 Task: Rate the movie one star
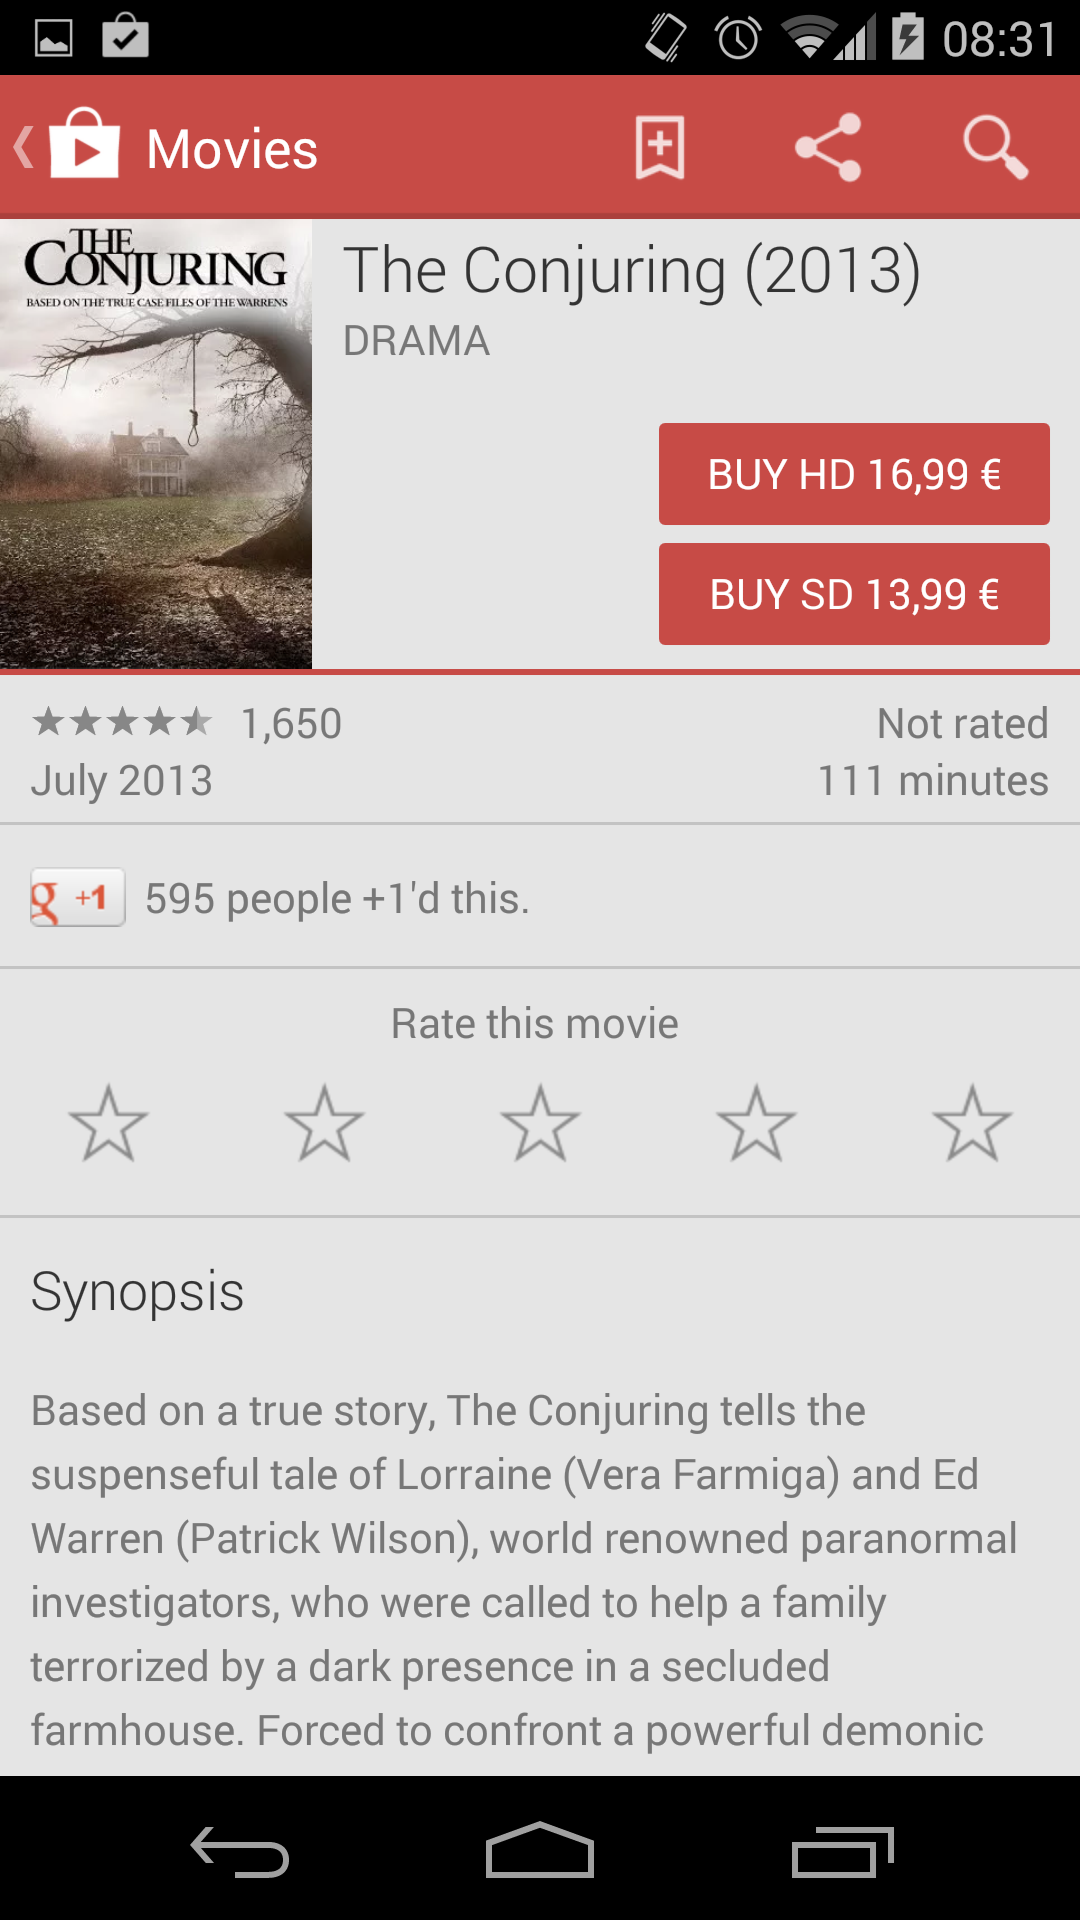click(108, 1124)
